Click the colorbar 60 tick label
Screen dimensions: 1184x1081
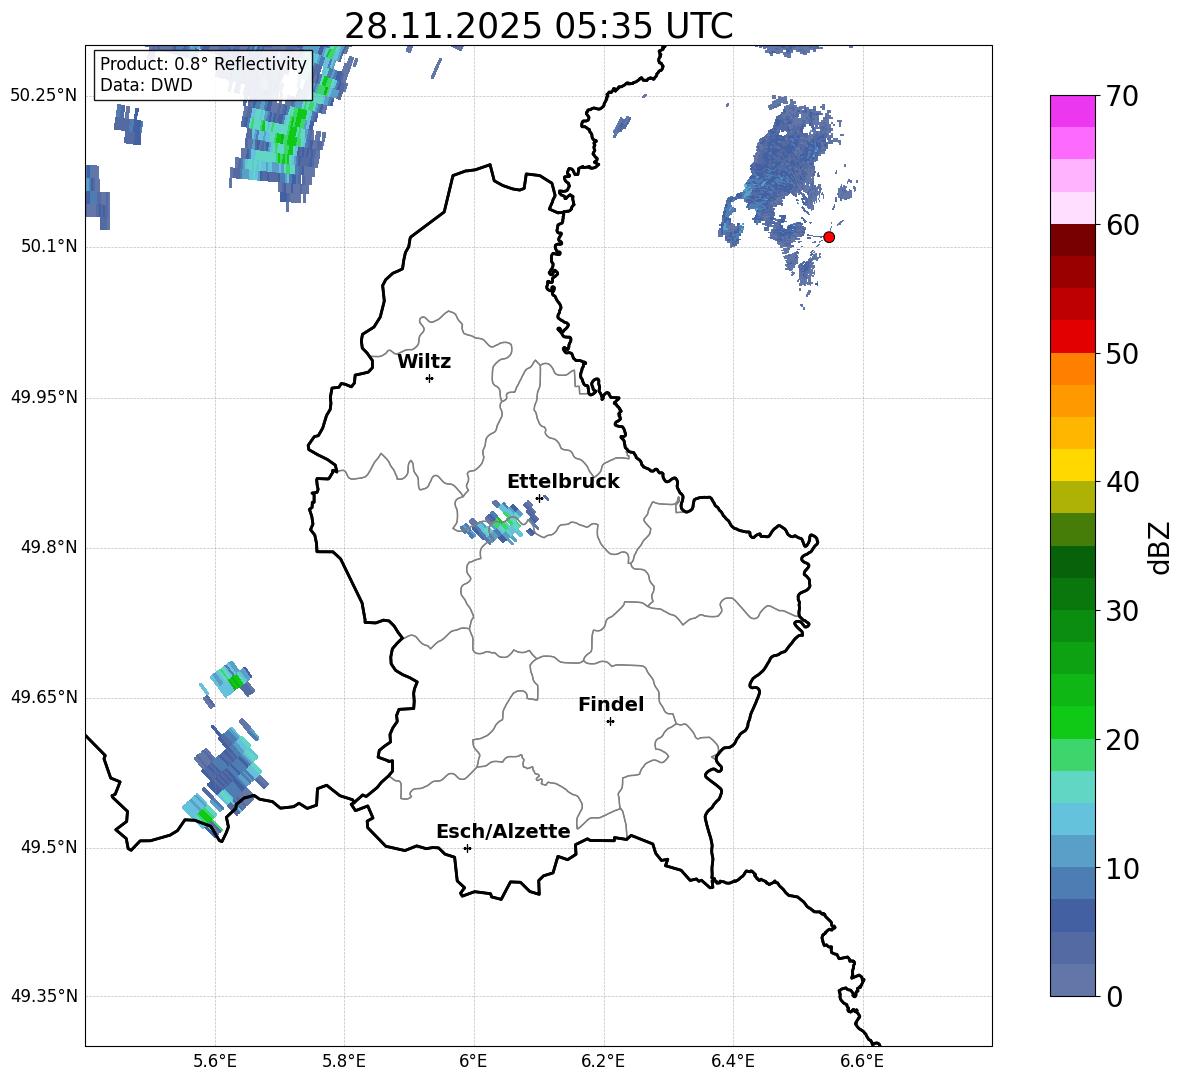[x=1122, y=225]
